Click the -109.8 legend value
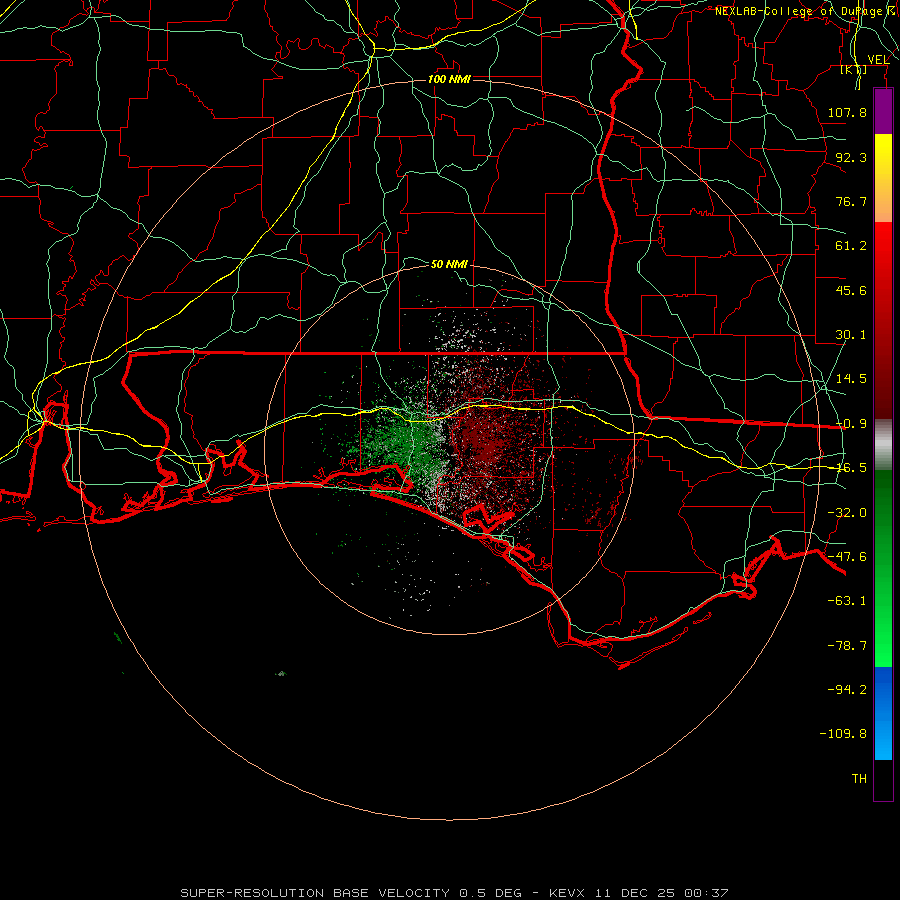 pos(843,734)
